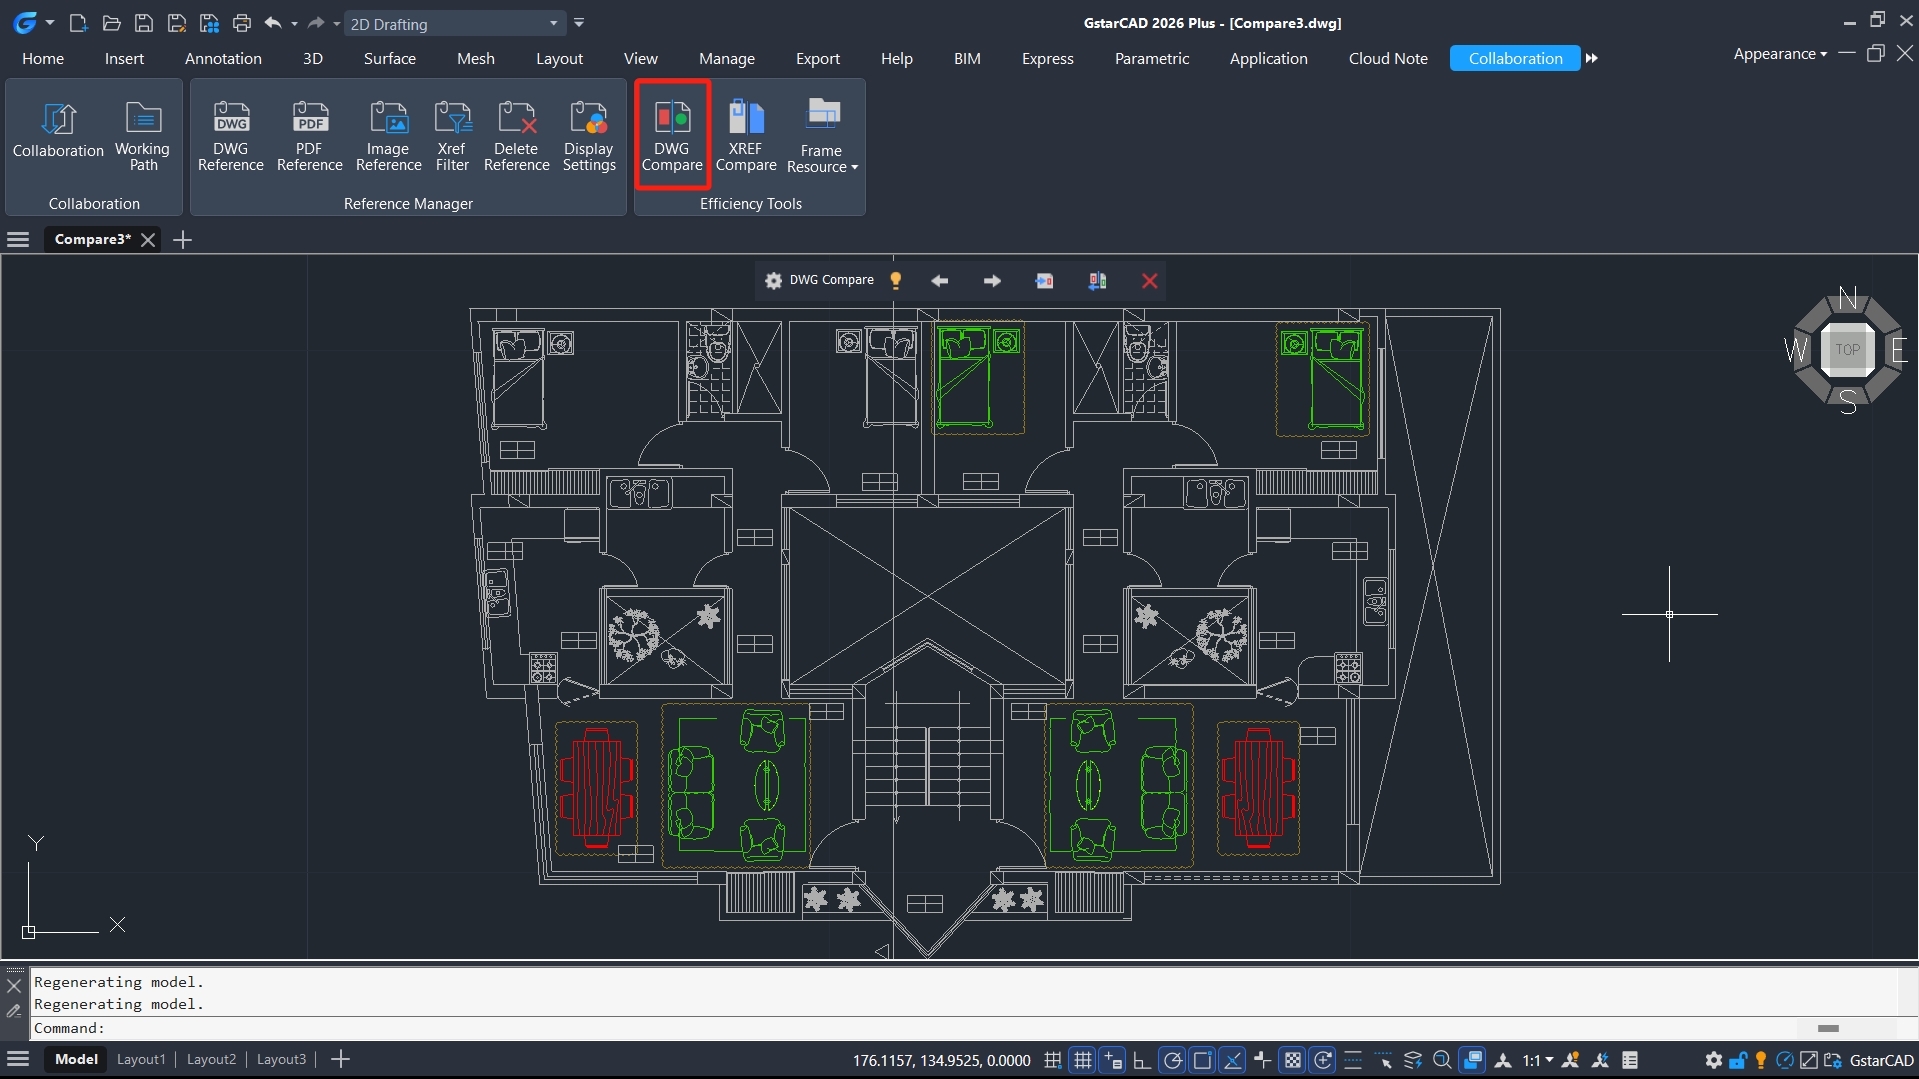This screenshot has height=1079, width=1919.
Task: Close the DWG Compare toolbar with red X
Action: pos(1150,281)
